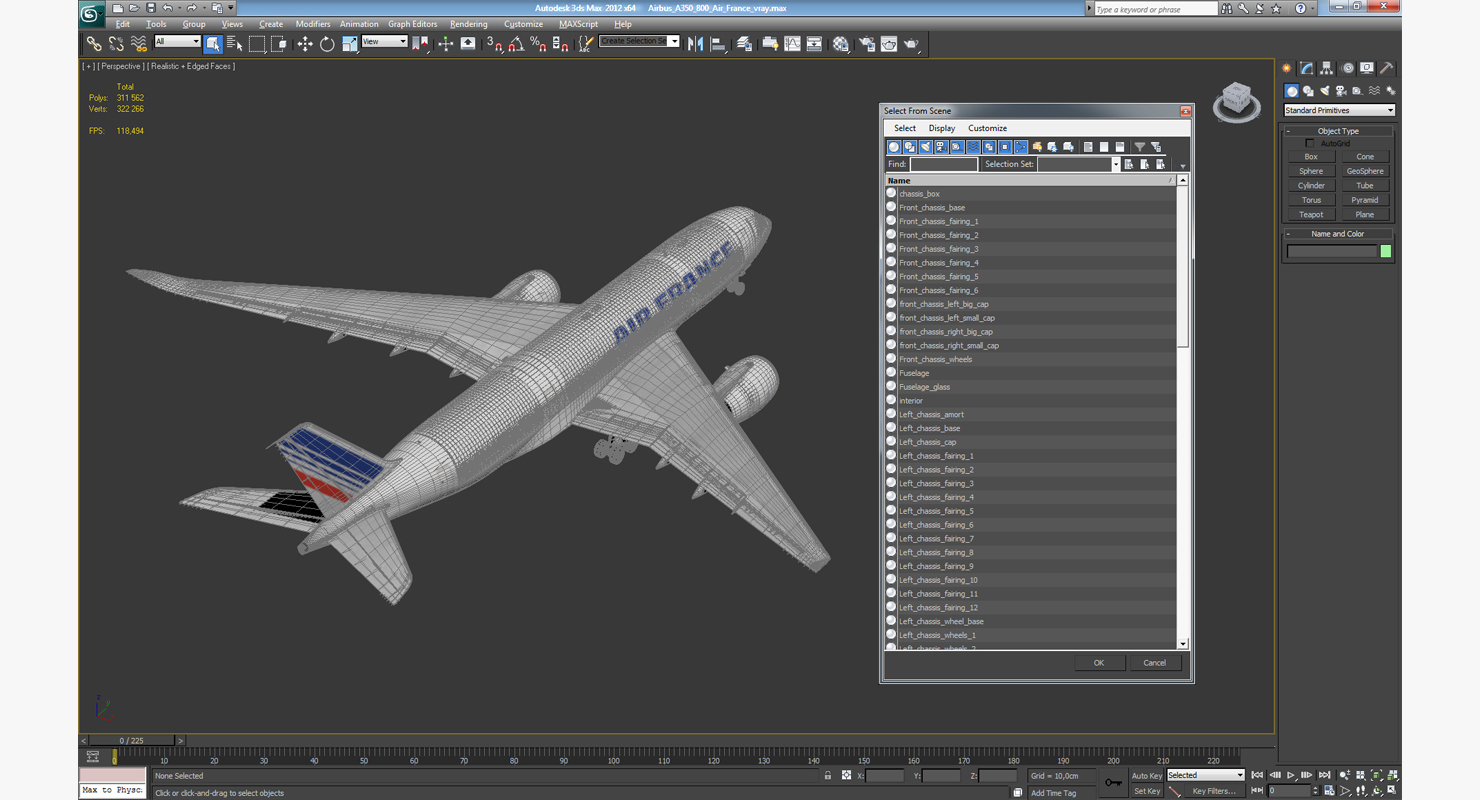The width and height of the screenshot is (1480, 800).
Task: Open the Hierarchy panel tab icon
Action: (x=1327, y=68)
